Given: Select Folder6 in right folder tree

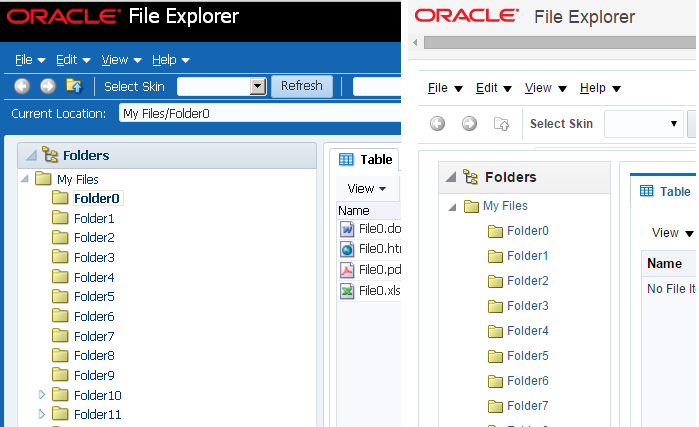Looking at the screenshot, I should coord(528,381).
